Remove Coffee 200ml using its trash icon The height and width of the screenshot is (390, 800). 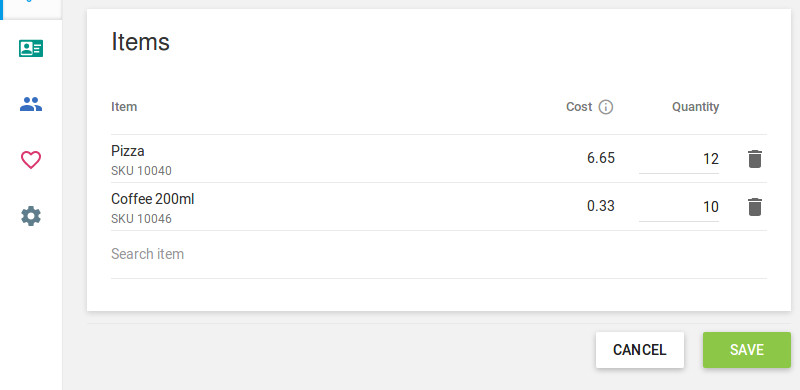point(755,207)
